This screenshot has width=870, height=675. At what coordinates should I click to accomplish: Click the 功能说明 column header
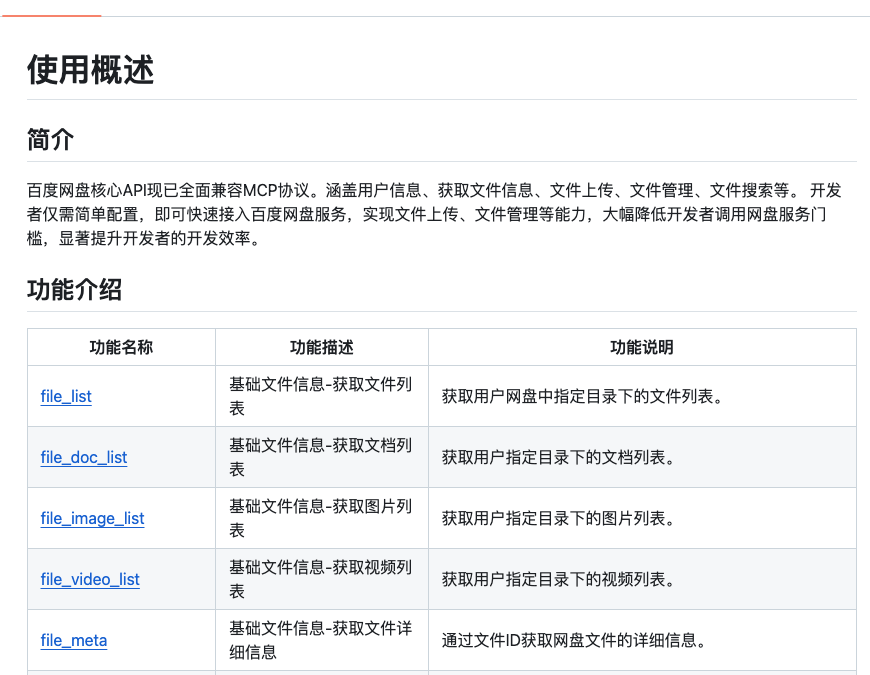(642, 347)
